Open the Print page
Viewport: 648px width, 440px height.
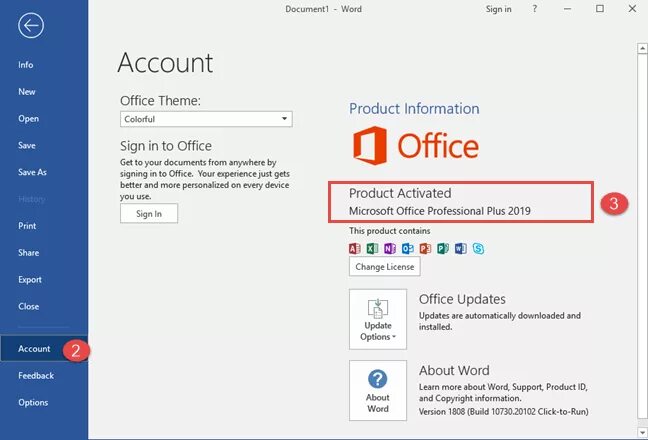(x=27, y=226)
